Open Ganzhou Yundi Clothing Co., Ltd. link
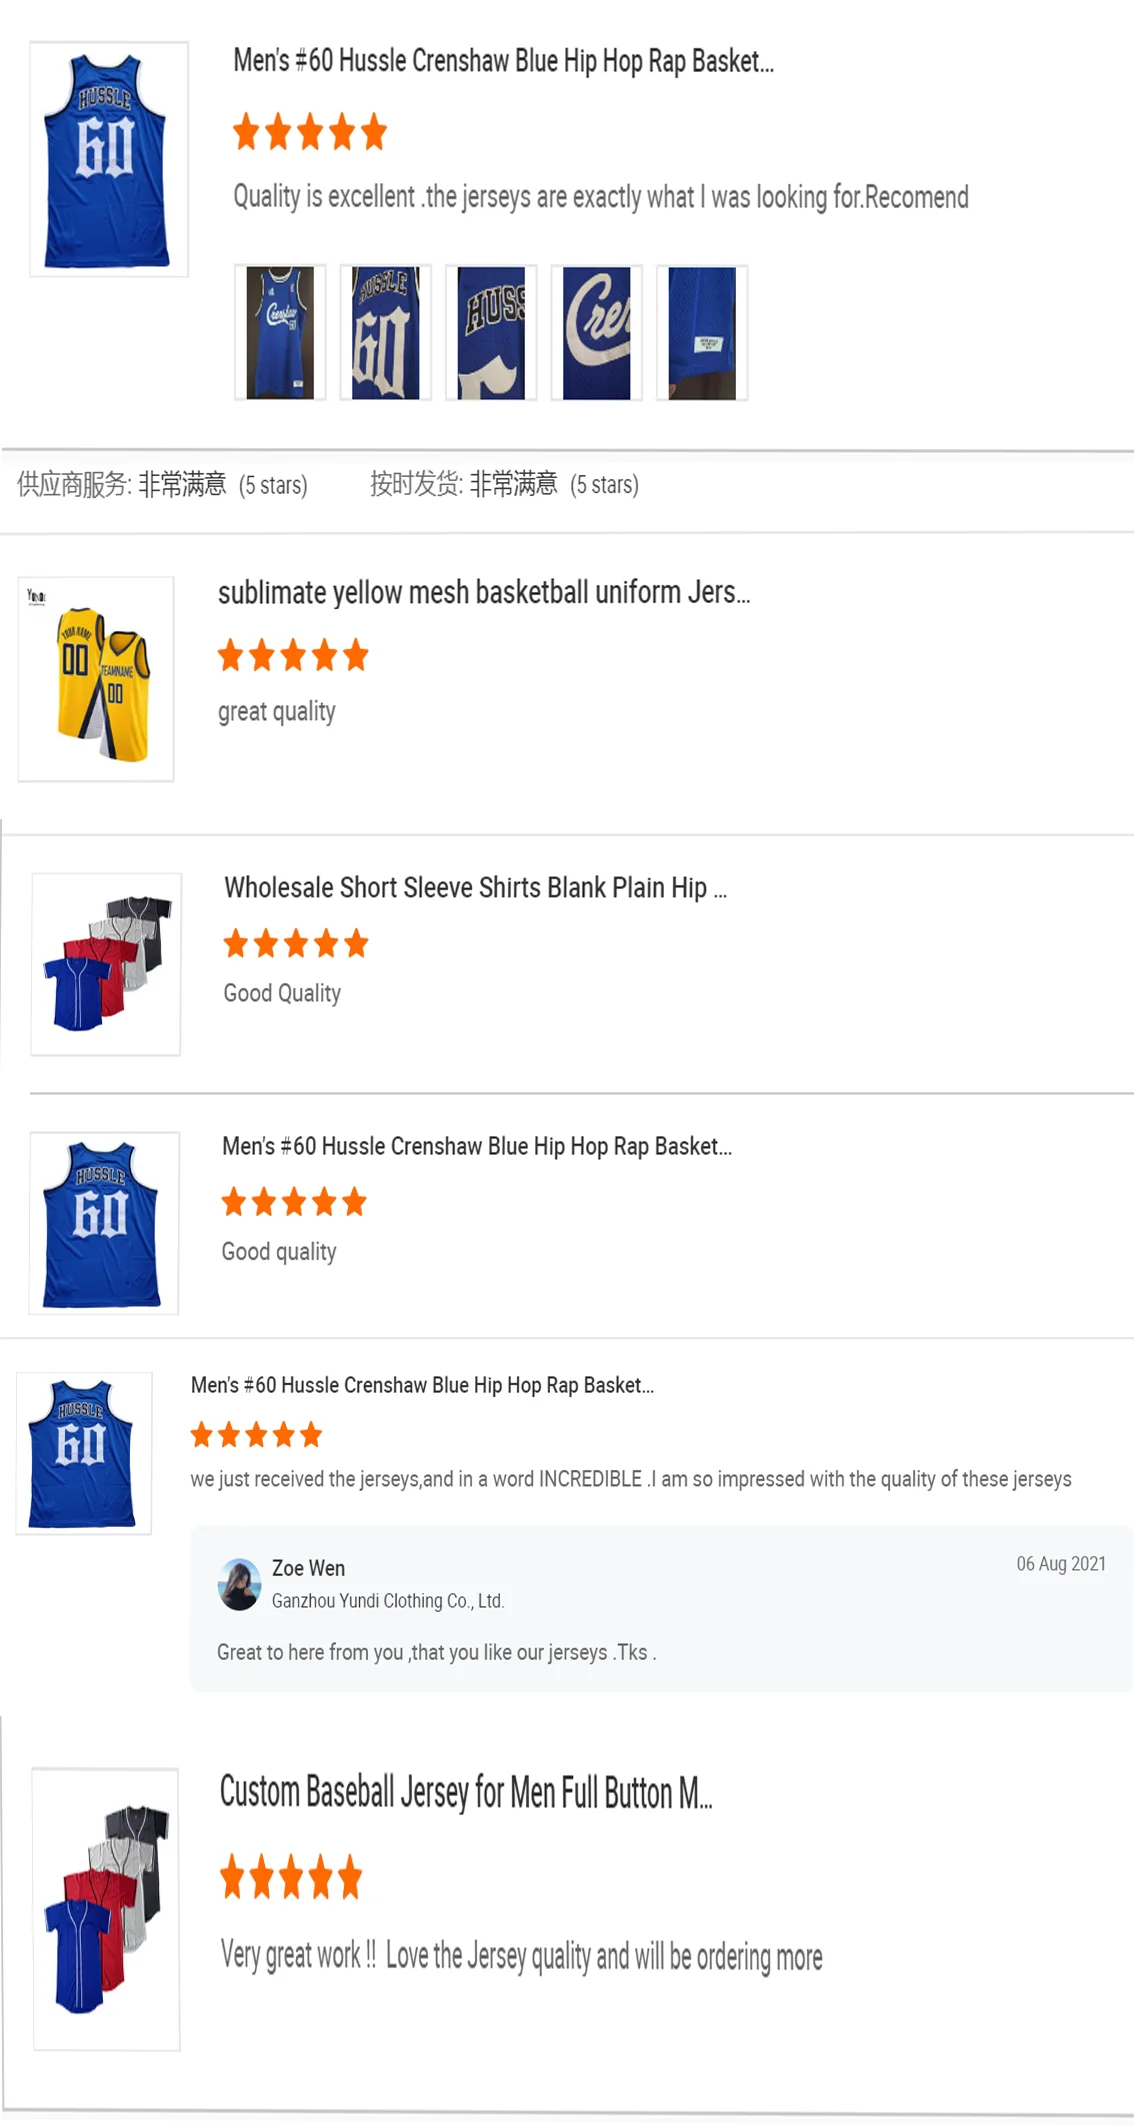The width and height of the screenshot is (1134, 2126). 388,1601
